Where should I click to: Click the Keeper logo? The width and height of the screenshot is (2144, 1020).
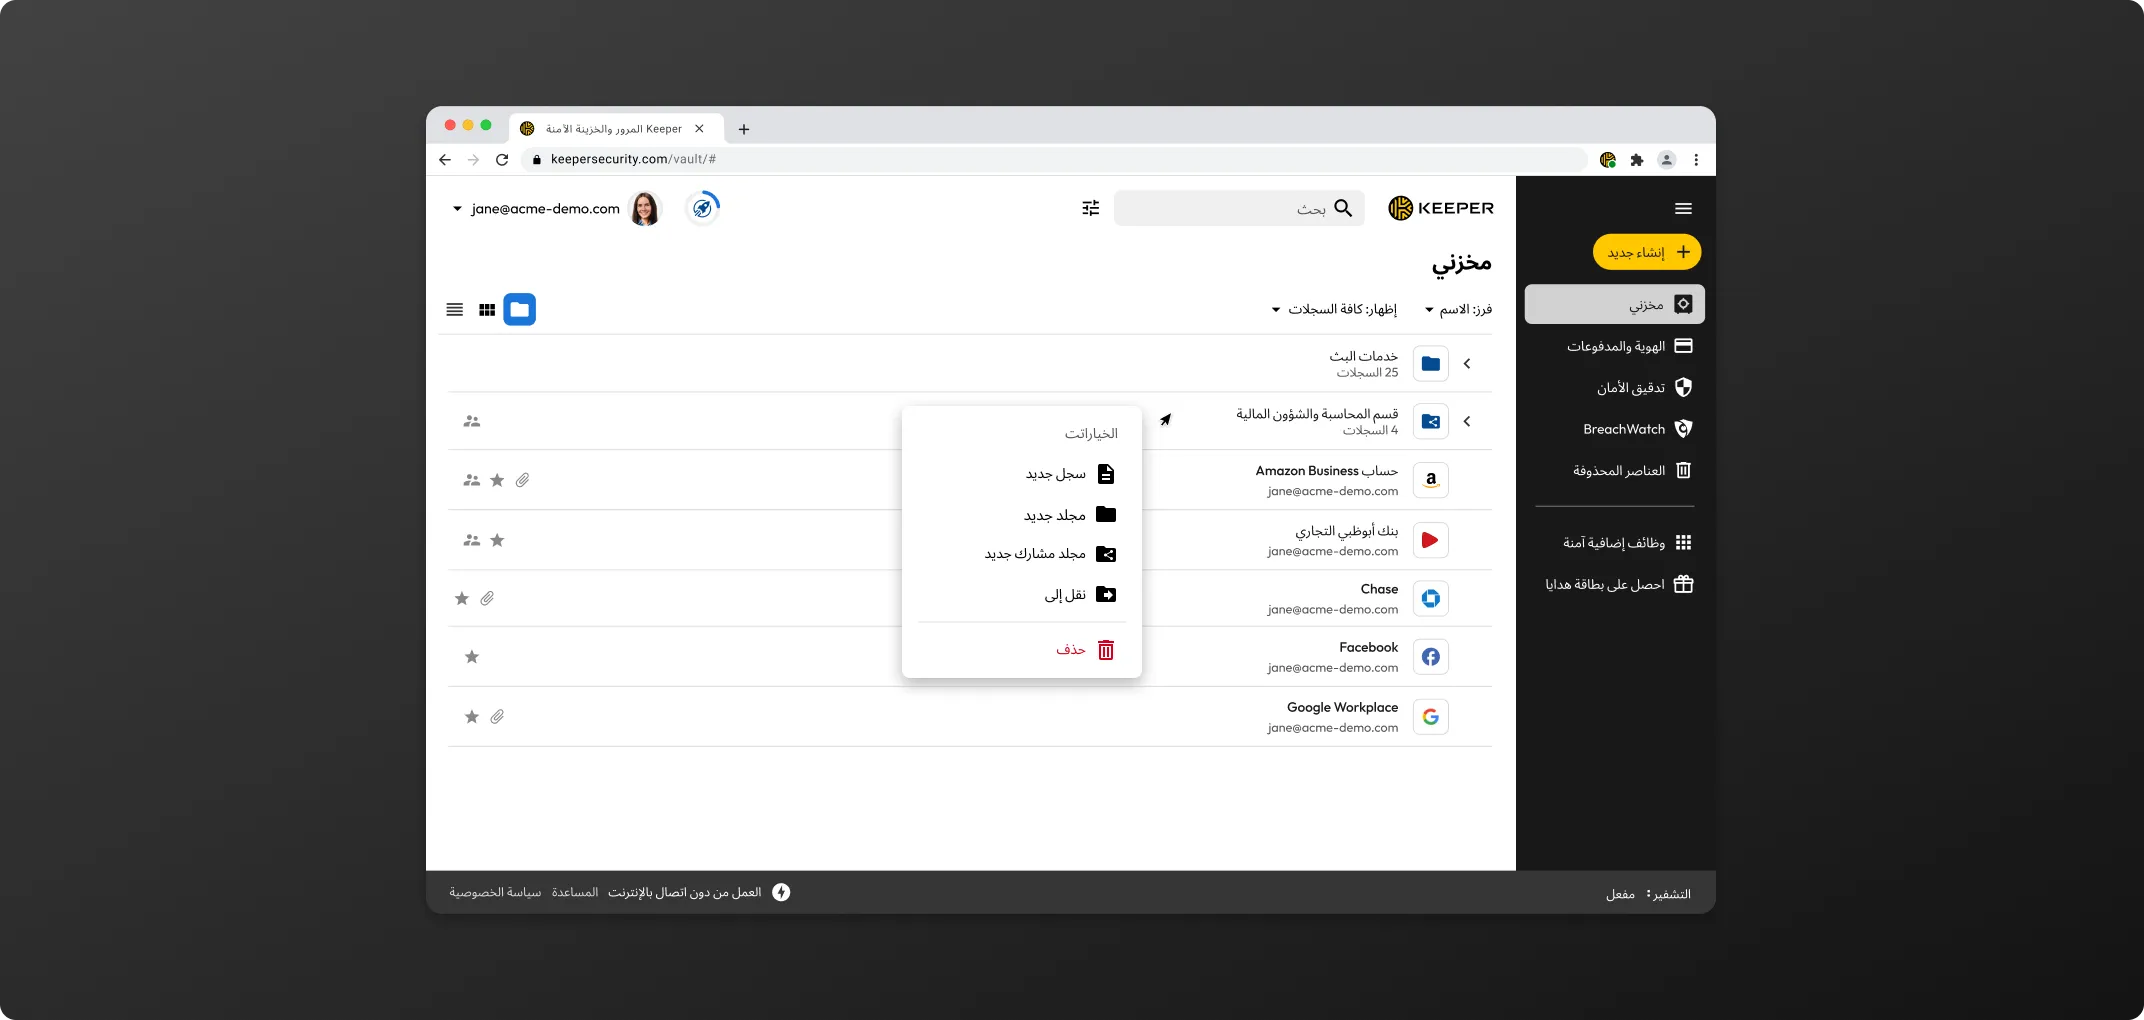1441,208
